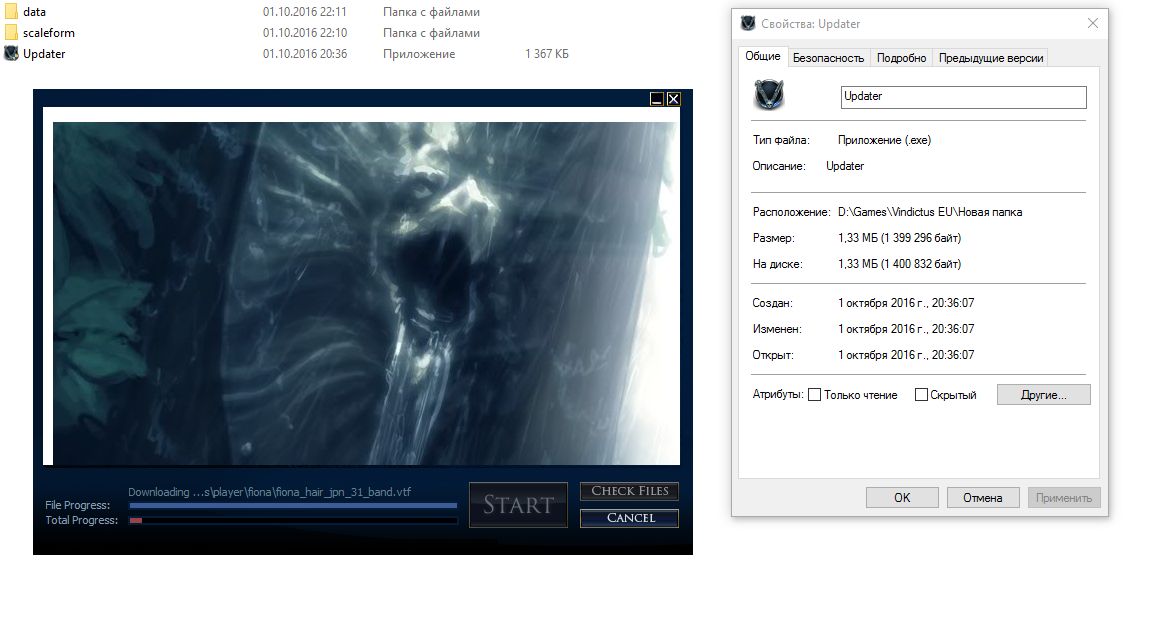The image size is (1173, 619).
Task: Open the Безопасность tab
Action: click(828, 58)
